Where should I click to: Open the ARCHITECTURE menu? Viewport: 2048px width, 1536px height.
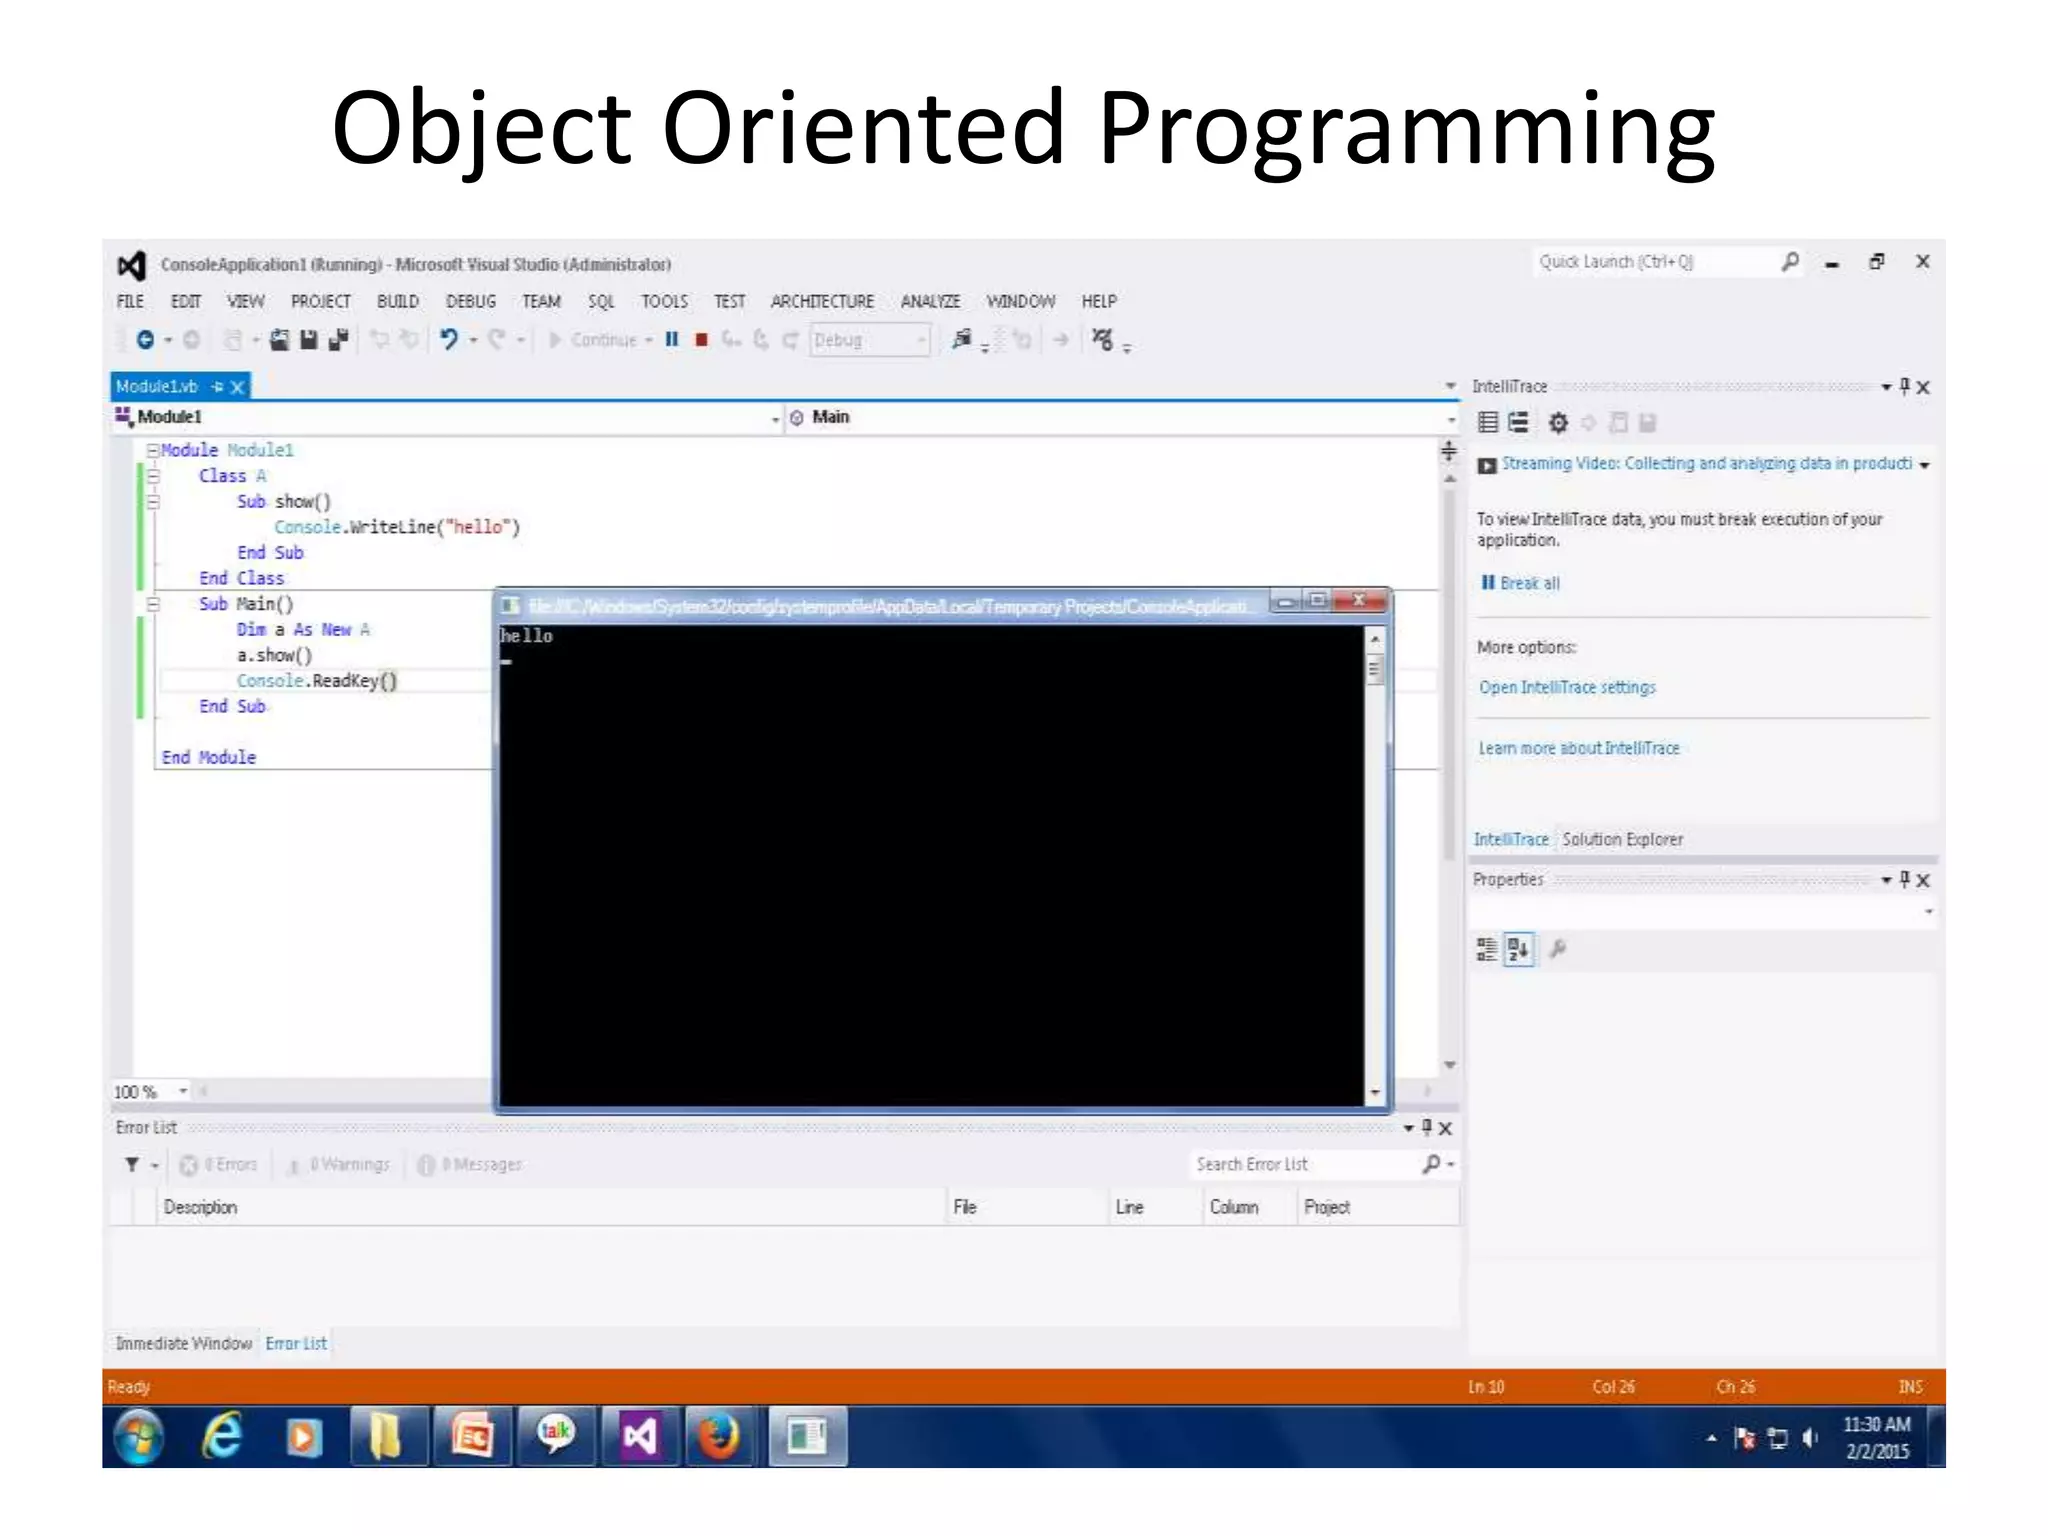[x=822, y=301]
